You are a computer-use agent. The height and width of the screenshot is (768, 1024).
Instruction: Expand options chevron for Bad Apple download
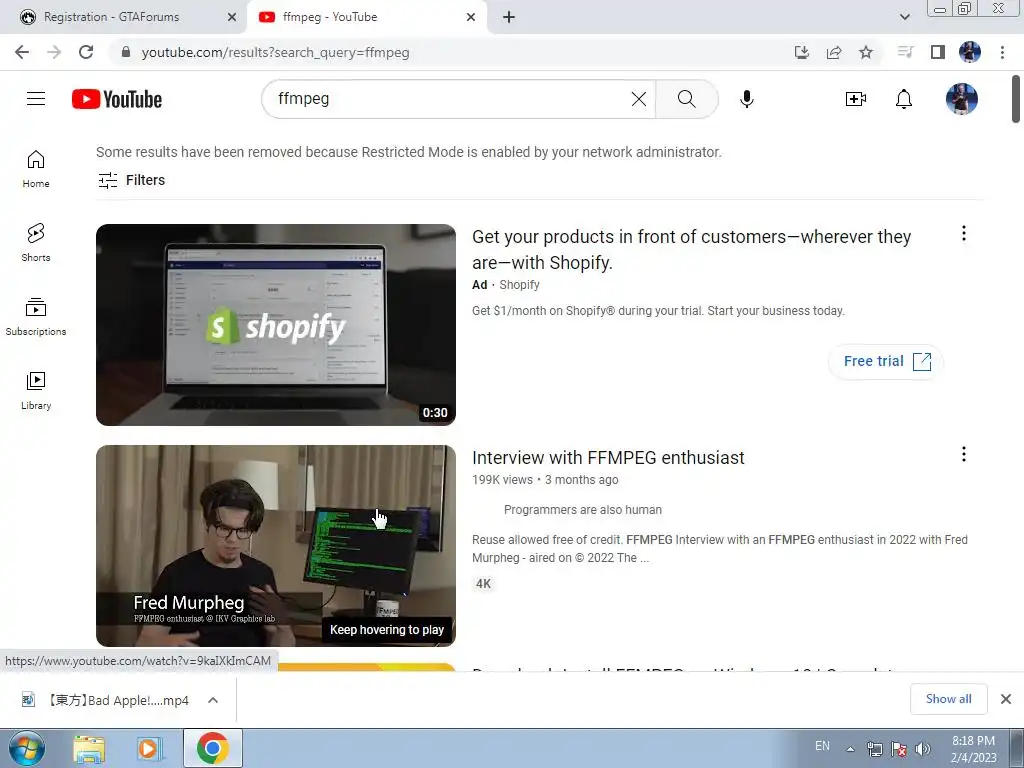[213, 700]
